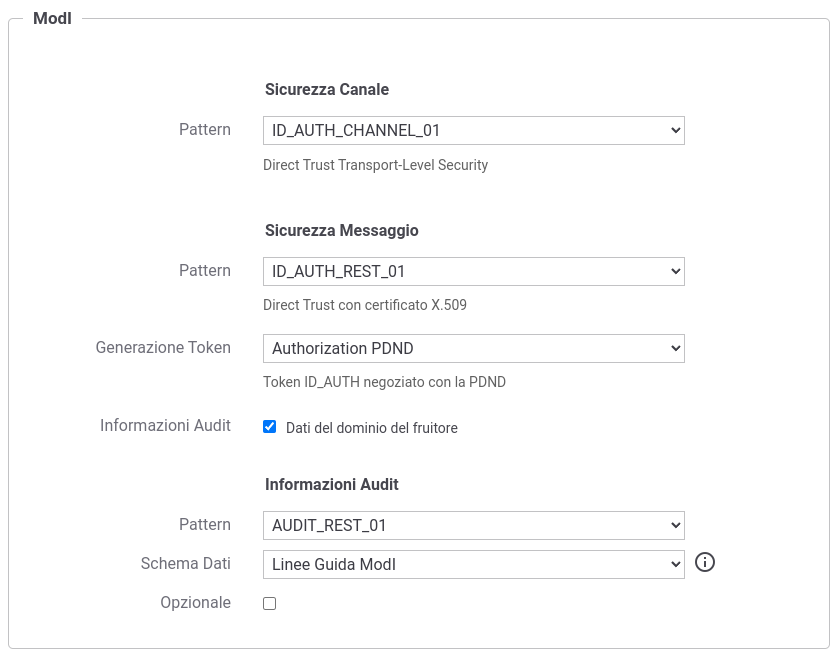Click the Direct Trust con certificato X.509 text
The image size is (838, 660).
pos(364,305)
